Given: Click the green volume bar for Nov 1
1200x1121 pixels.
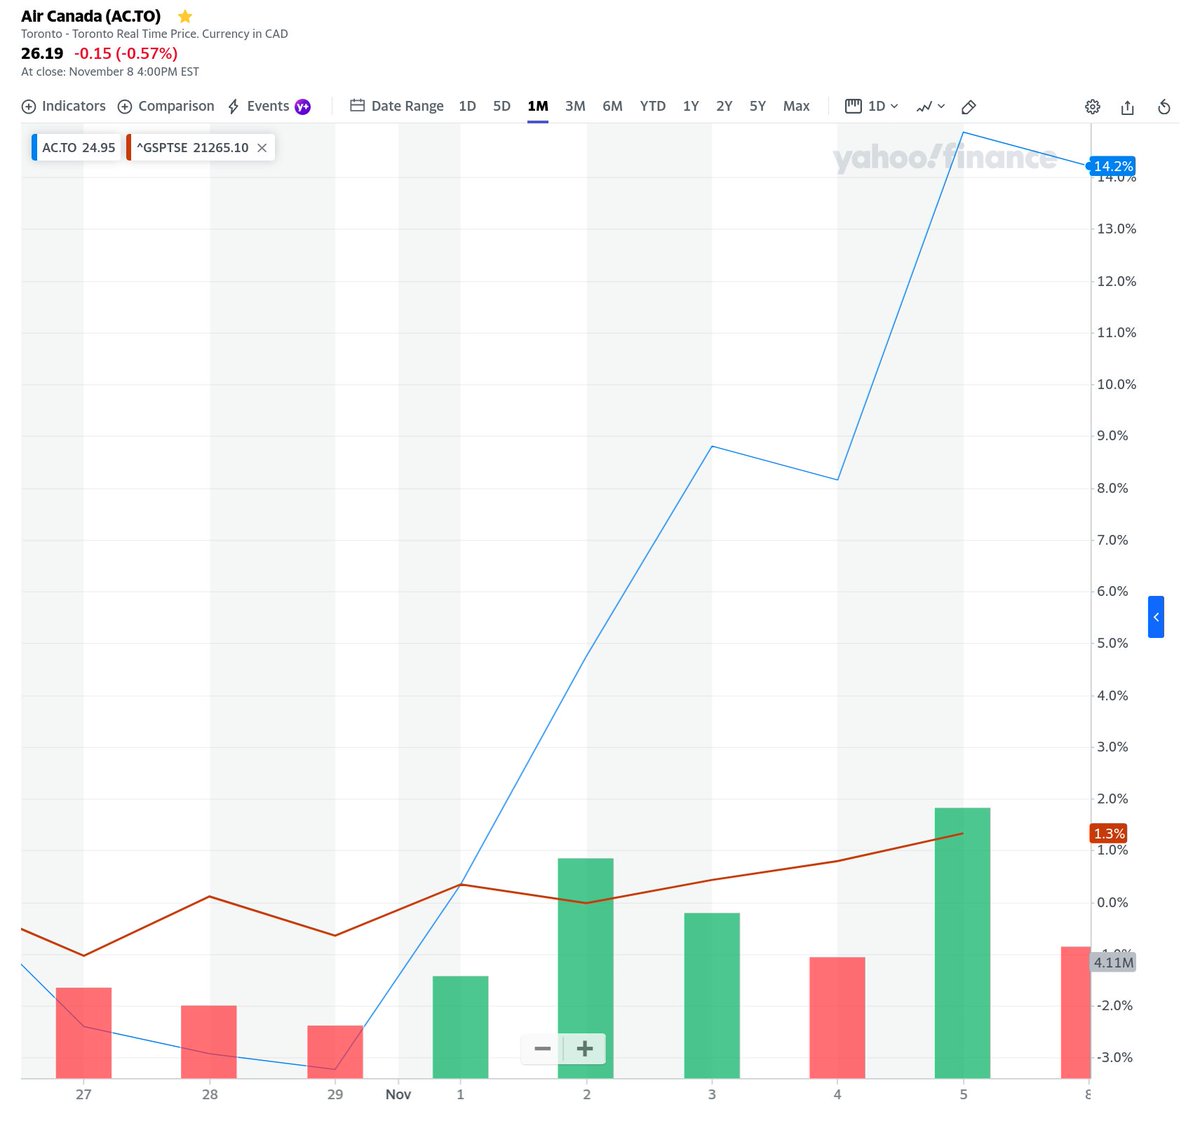Looking at the screenshot, I should (460, 1027).
